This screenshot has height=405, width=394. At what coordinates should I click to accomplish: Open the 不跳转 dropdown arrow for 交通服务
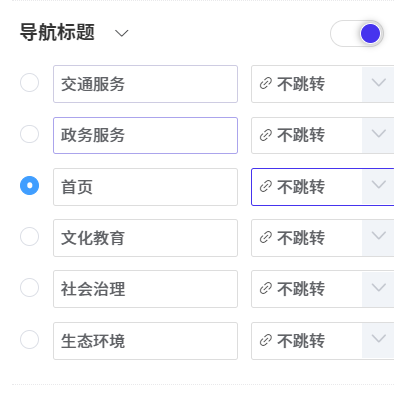(378, 83)
